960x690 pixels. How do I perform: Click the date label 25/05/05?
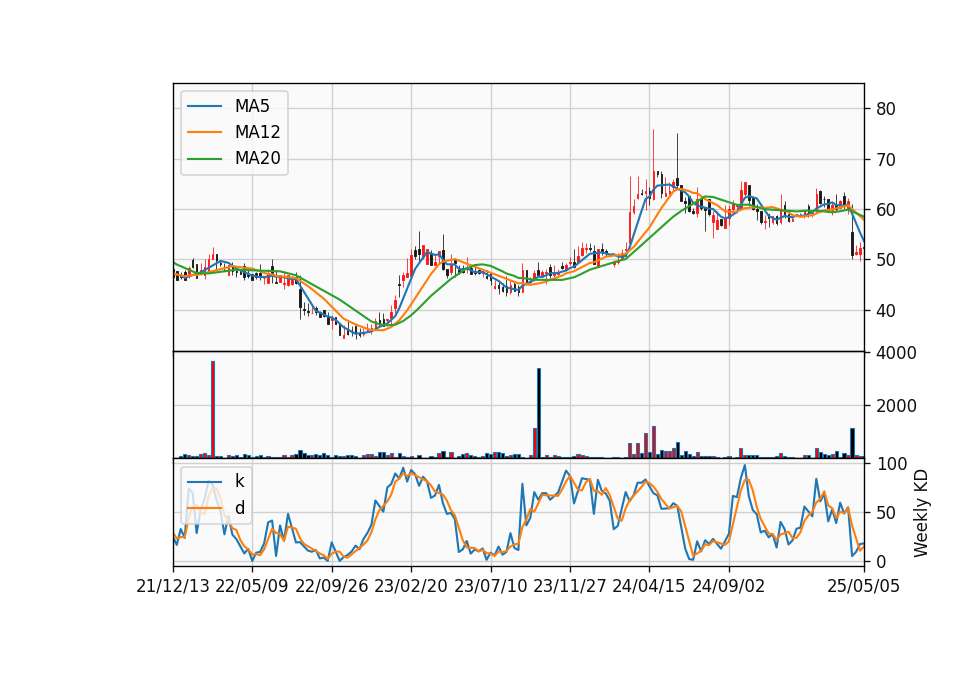pyautogui.click(x=864, y=587)
